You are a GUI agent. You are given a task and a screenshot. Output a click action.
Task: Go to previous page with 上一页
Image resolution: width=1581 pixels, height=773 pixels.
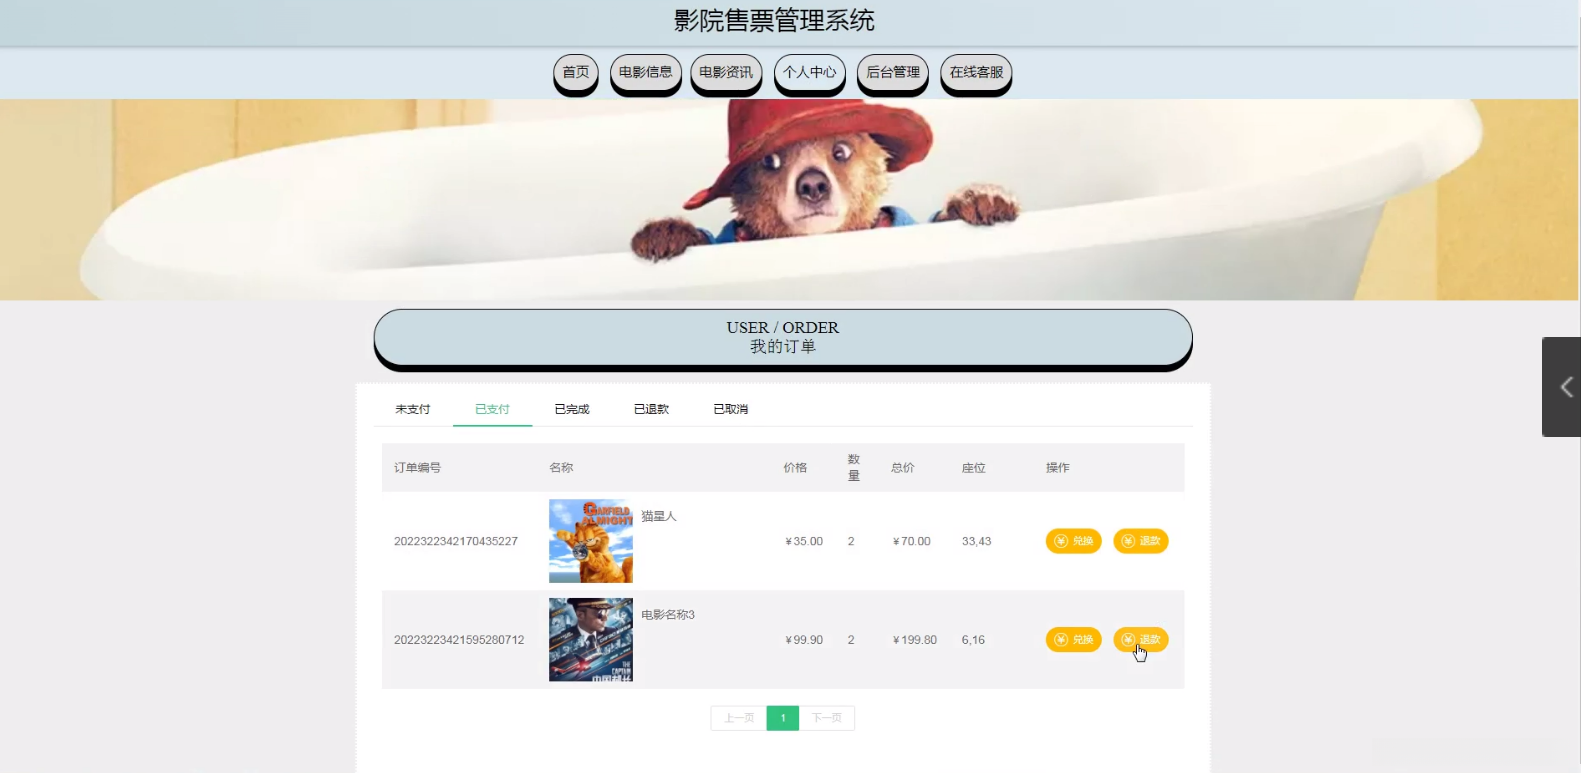tap(739, 718)
